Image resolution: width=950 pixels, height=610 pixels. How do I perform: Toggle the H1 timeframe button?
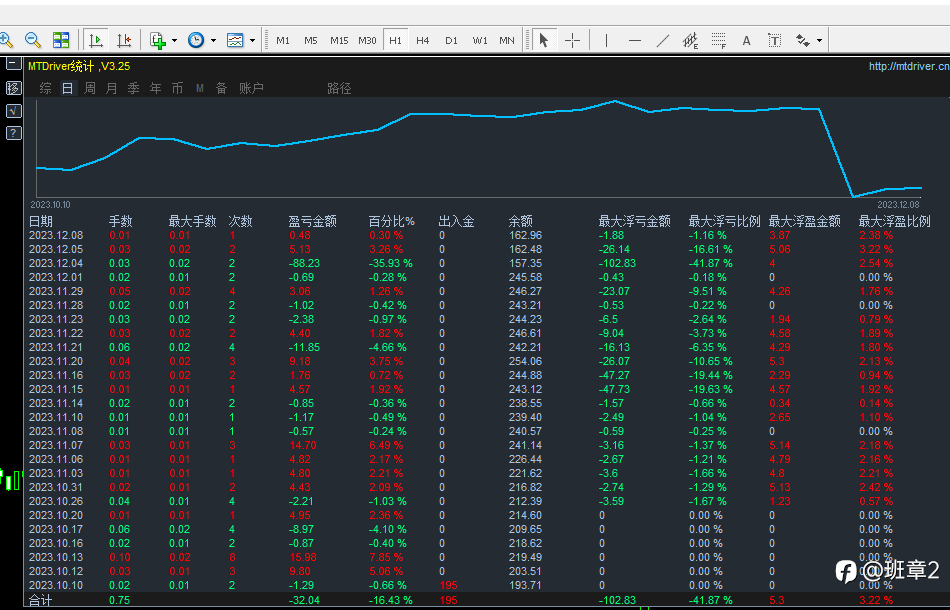(395, 40)
